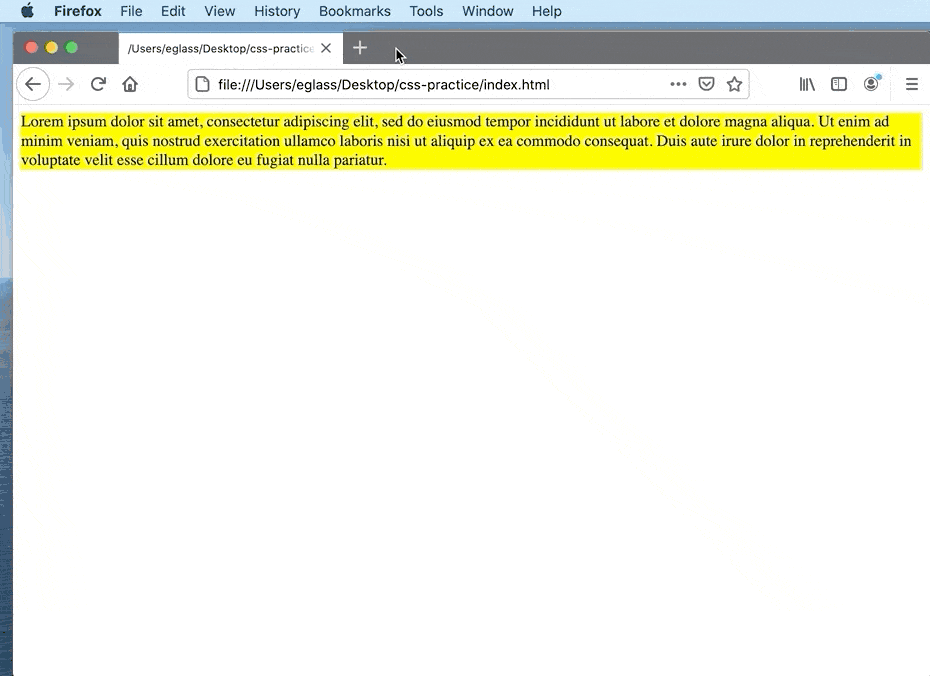Screen dimensions: 930x676
Task: Click the red close window button
Action: tap(31, 47)
